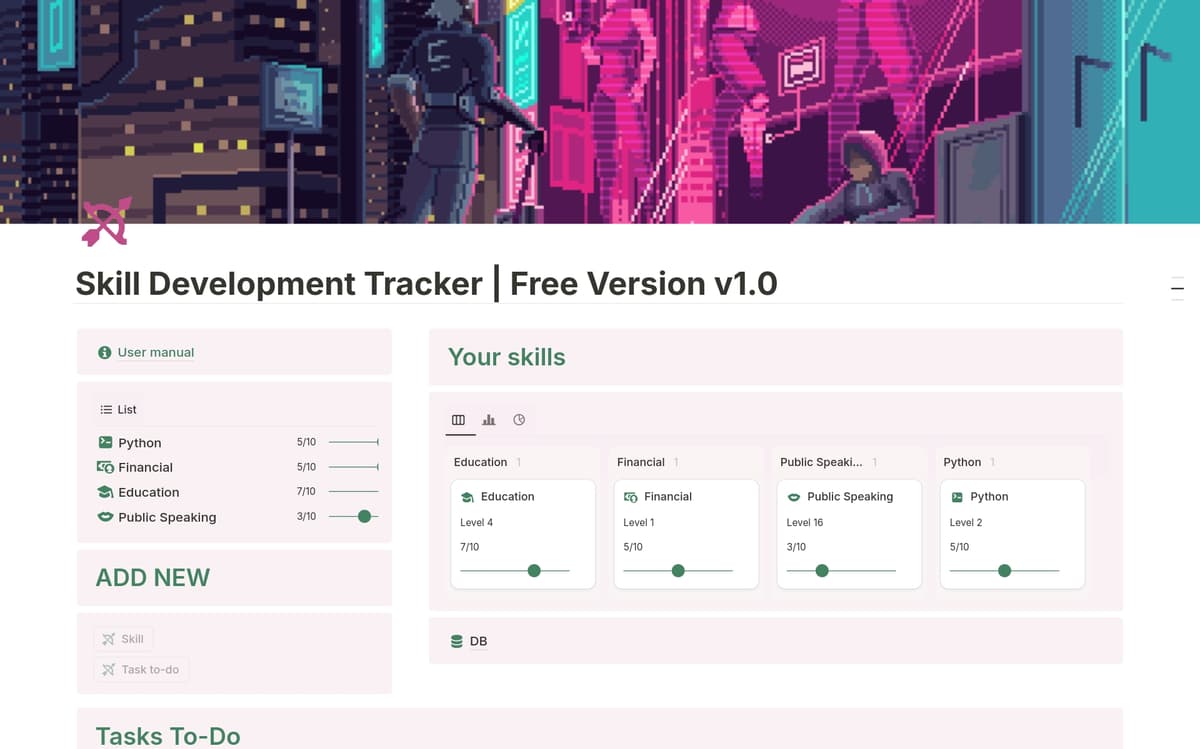The height and width of the screenshot is (749, 1200).
Task: Click 7/10 value on Education card
Action: pos(470,547)
